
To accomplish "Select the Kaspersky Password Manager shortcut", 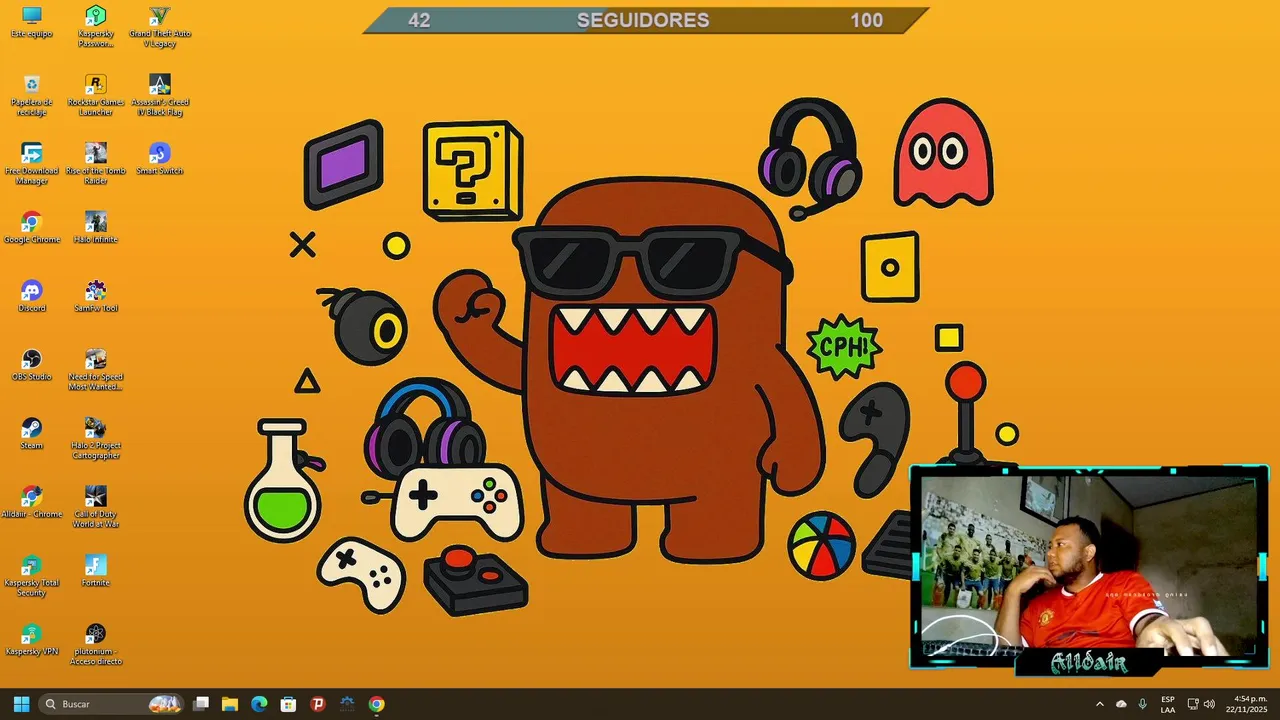I will pyautogui.click(x=96, y=27).
